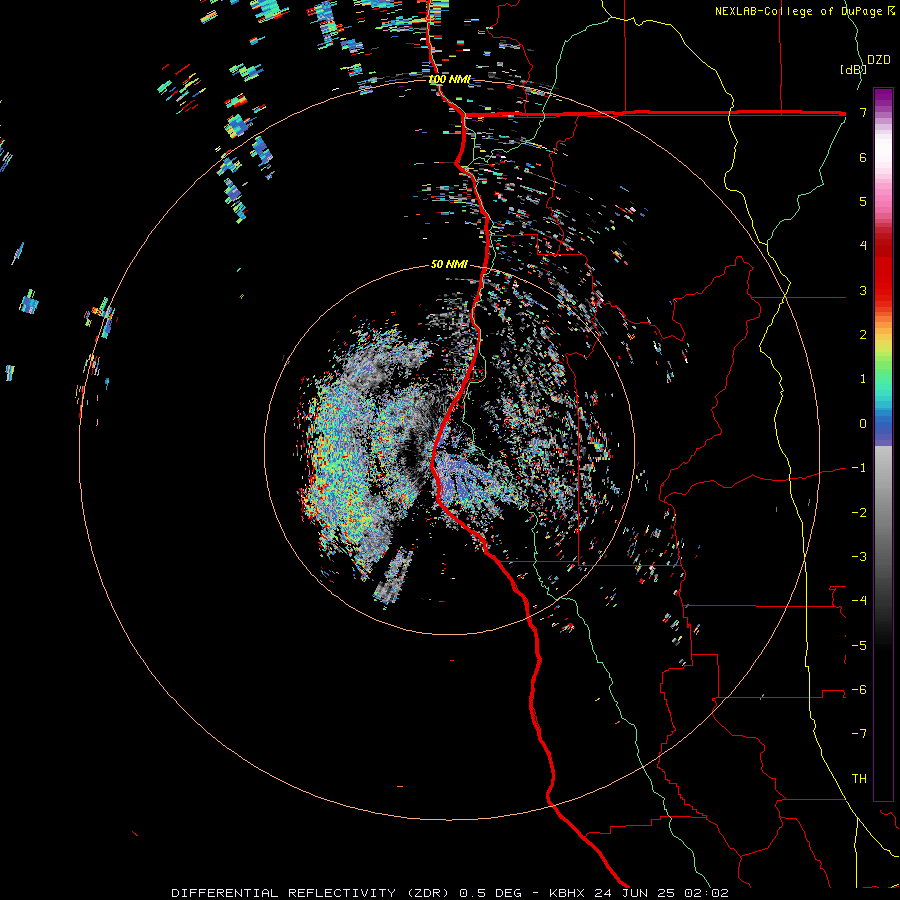The width and height of the screenshot is (900, 900).
Task: Click the TH threshold label on legend
Action: (859, 779)
